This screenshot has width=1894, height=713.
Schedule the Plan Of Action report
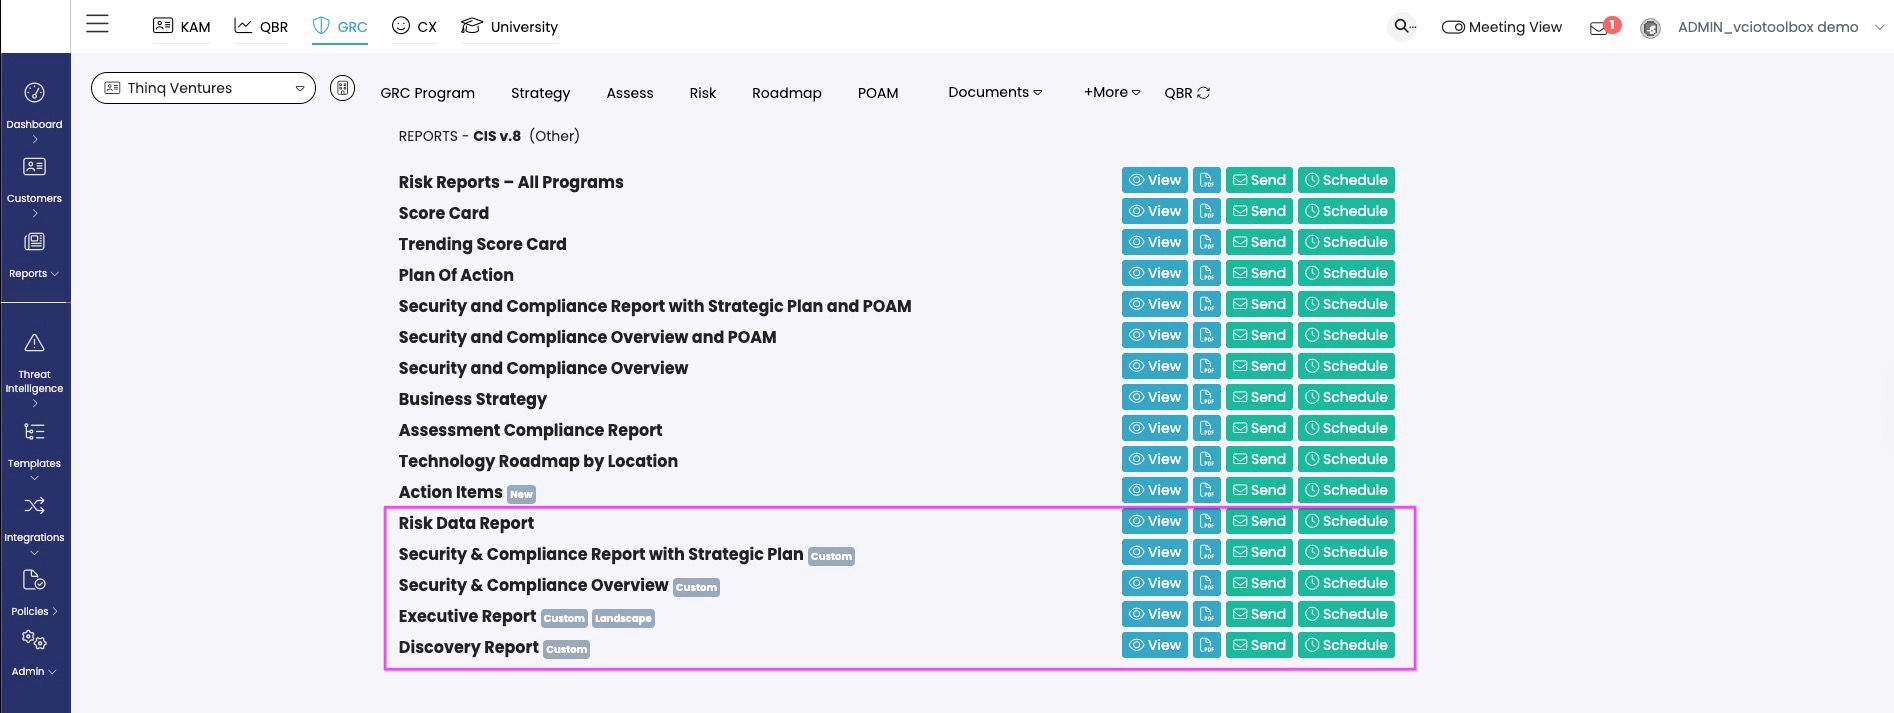click(1346, 273)
